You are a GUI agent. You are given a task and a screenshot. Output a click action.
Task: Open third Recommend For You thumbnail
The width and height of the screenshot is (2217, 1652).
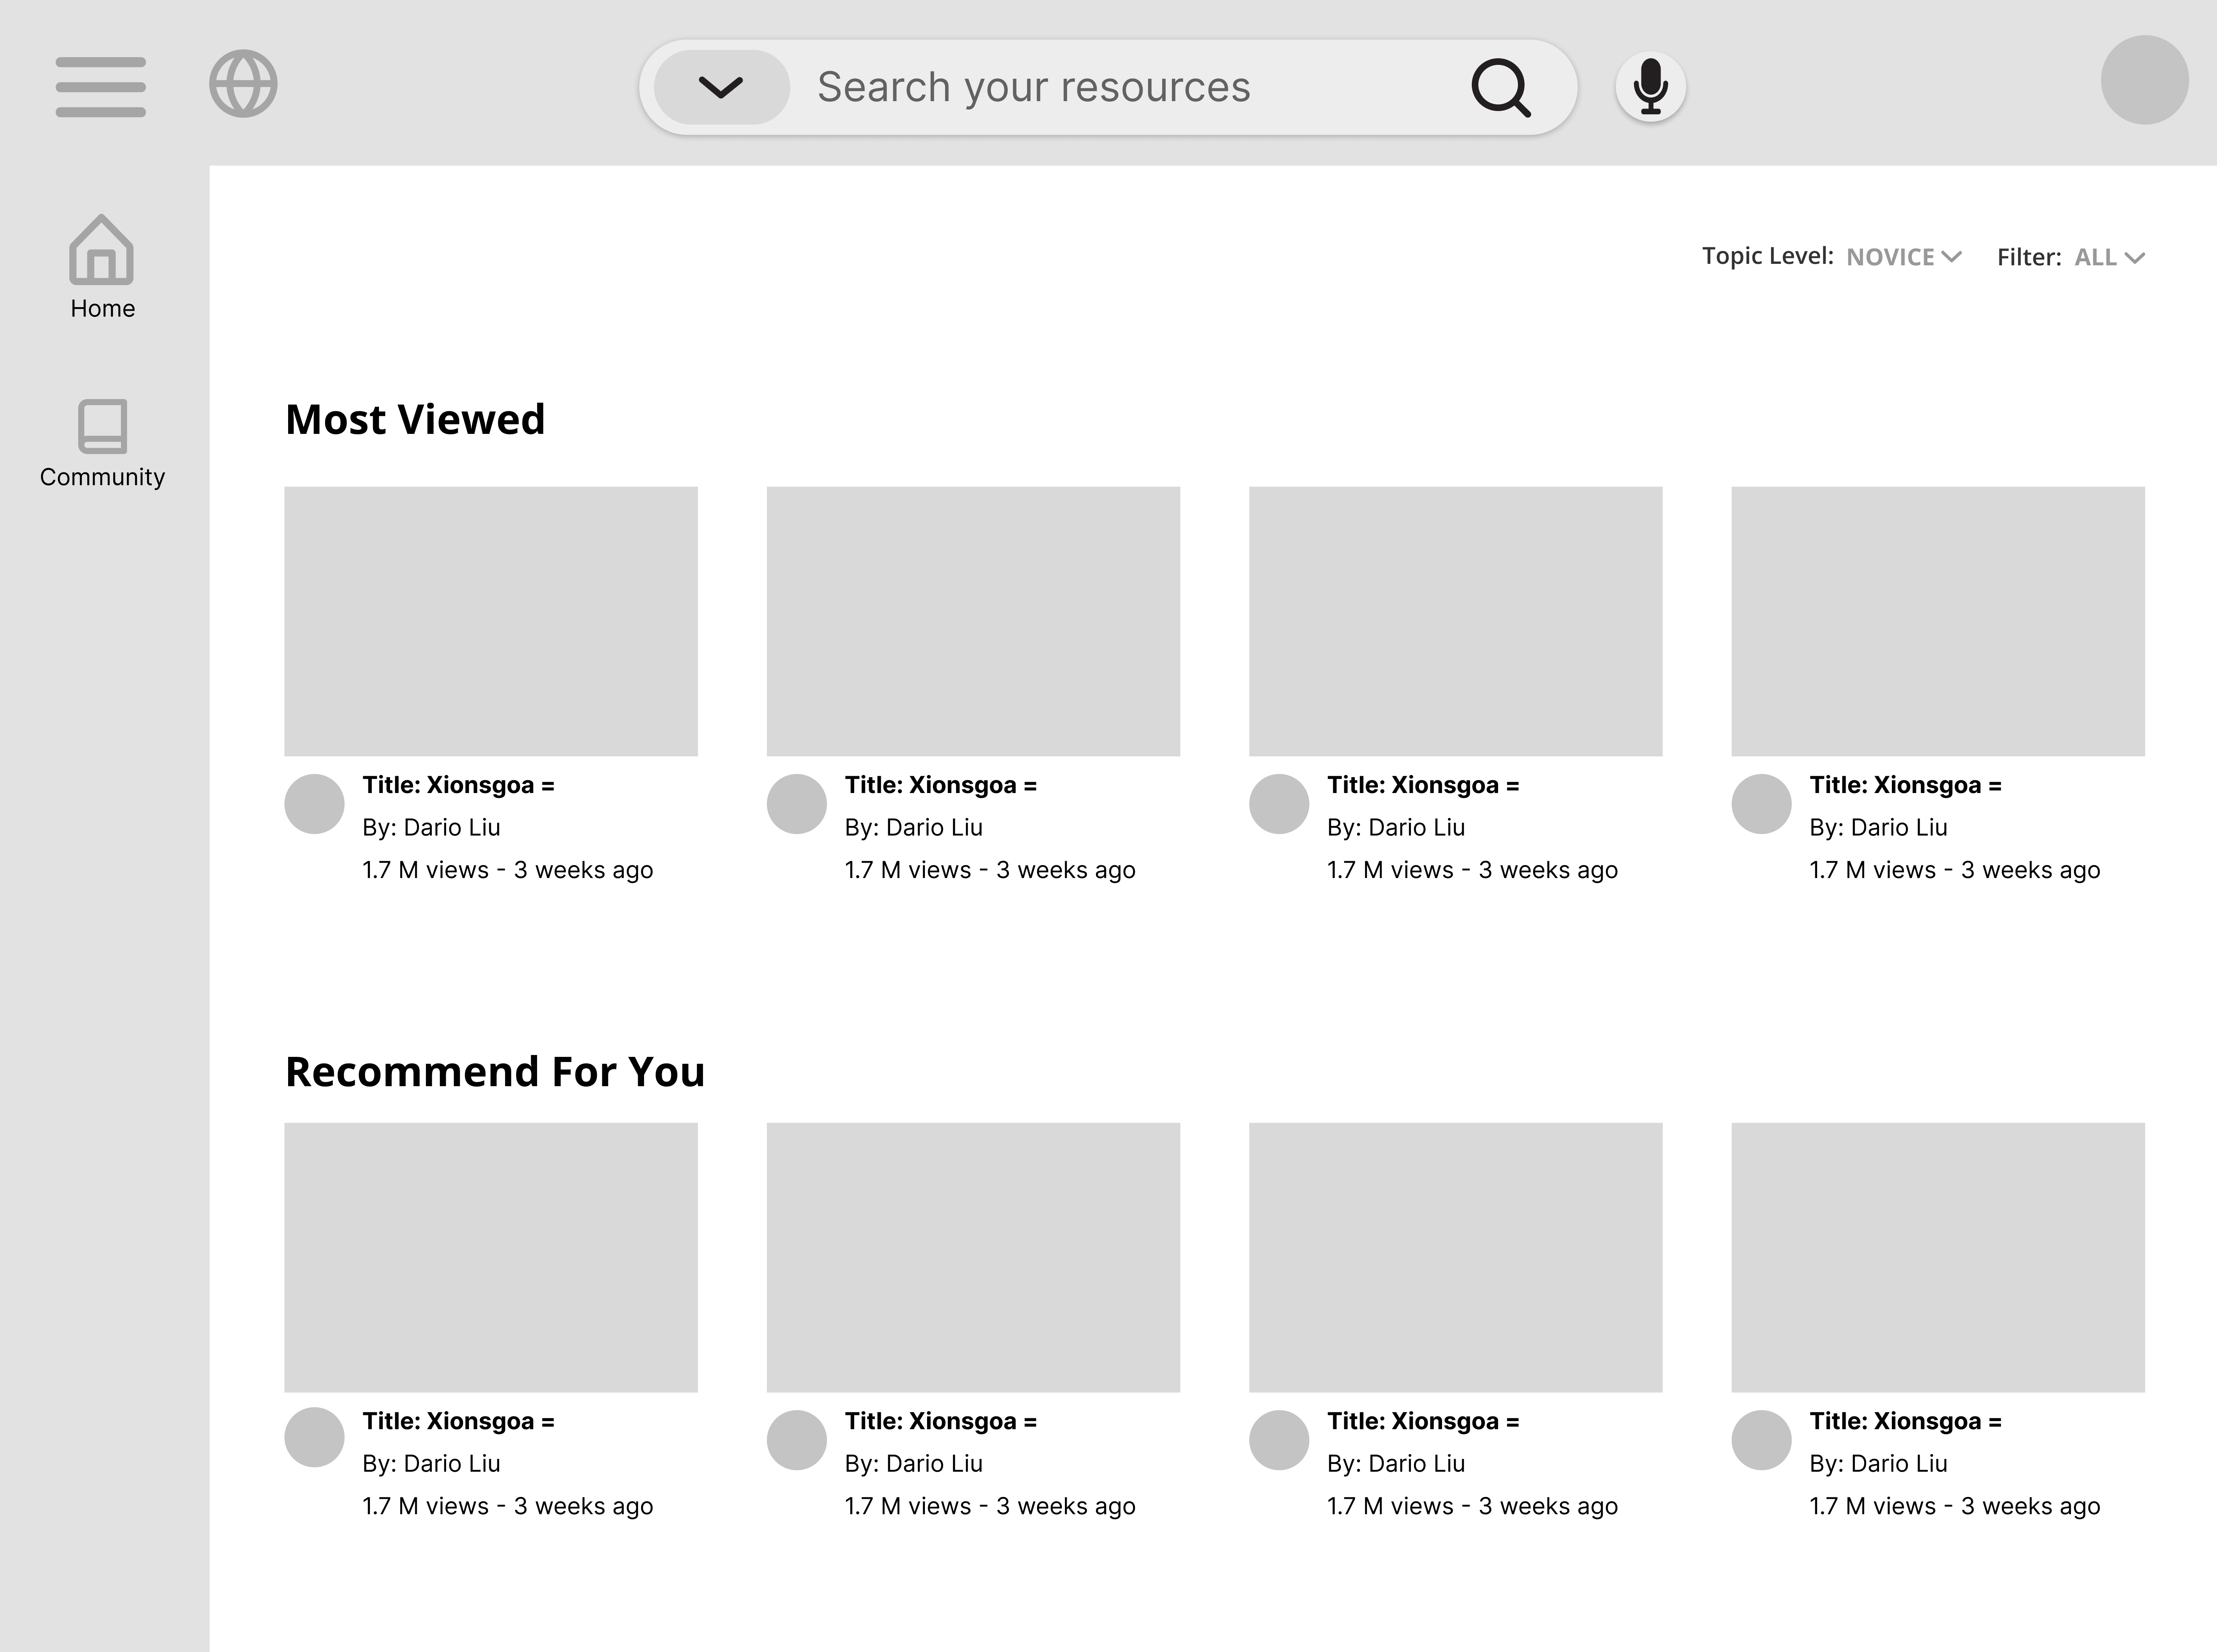(1455, 1257)
